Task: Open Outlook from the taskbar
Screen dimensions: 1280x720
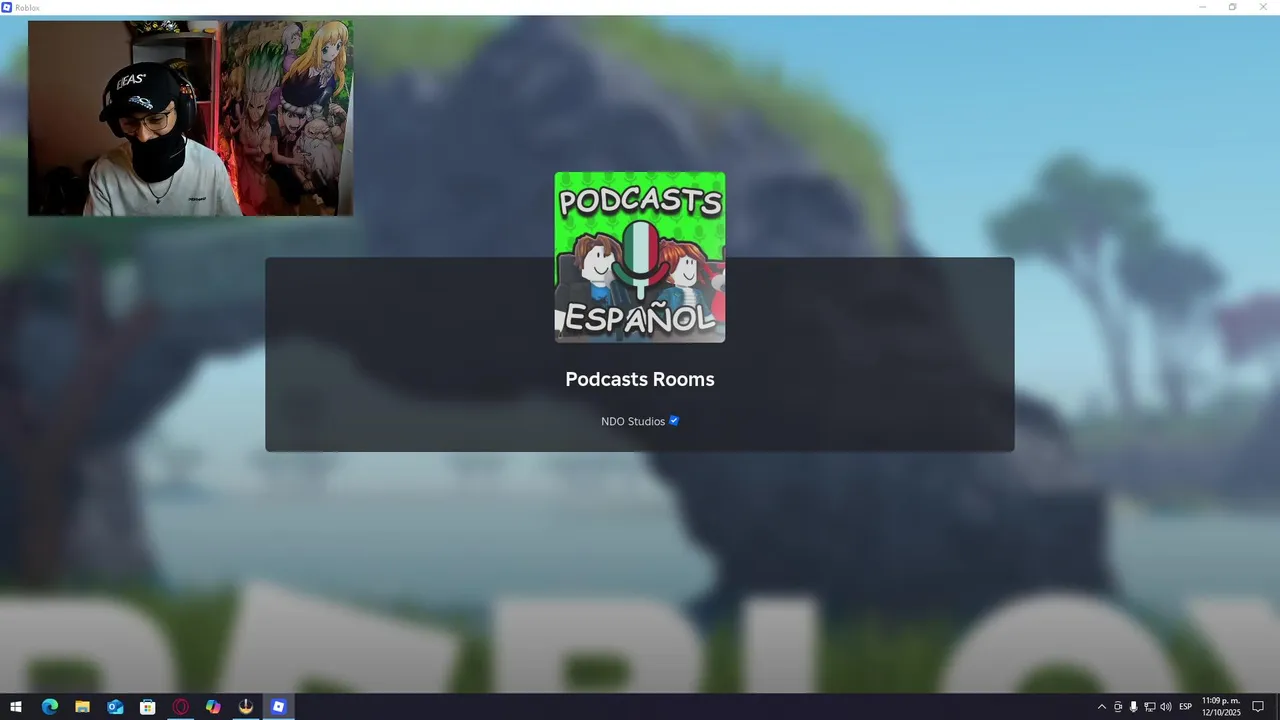Action: pyautogui.click(x=115, y=707)
